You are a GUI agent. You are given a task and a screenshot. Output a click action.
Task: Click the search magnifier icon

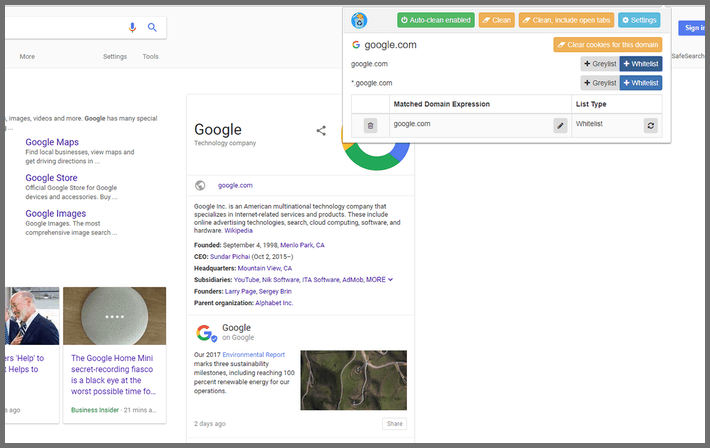[x=152, y=28]
